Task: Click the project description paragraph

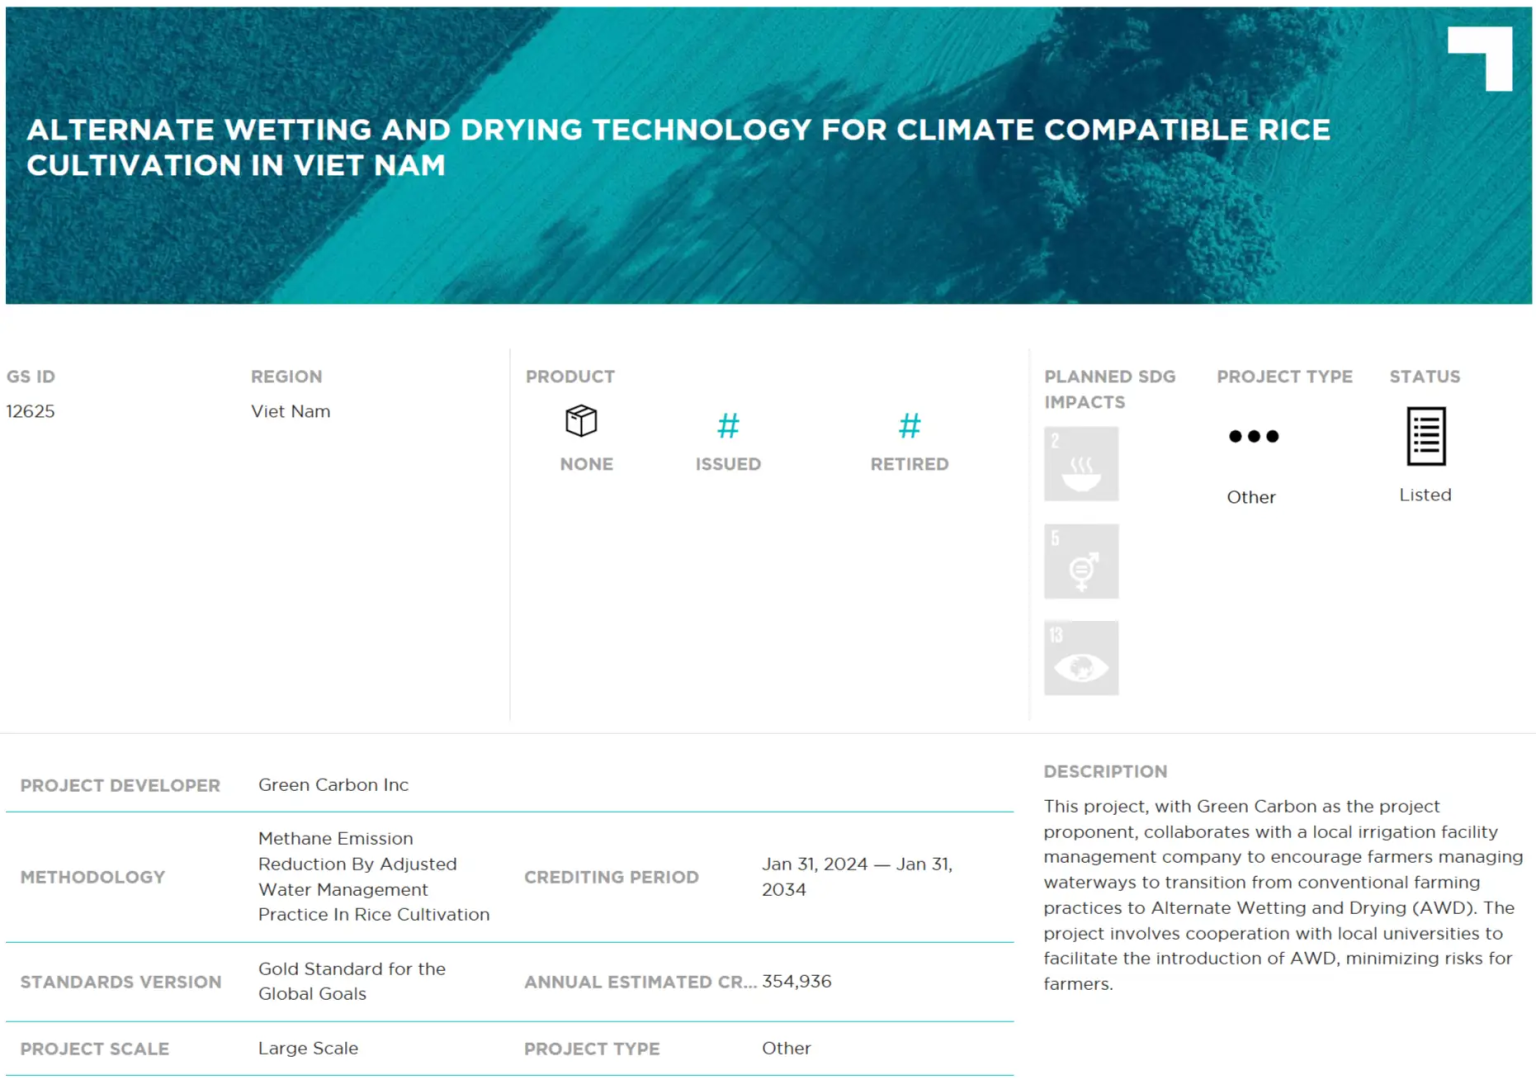Action: pyautogui.click(x=1282, y=895)
